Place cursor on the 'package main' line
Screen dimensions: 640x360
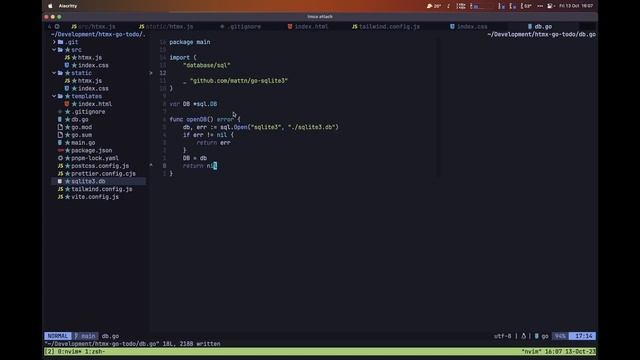pos(190,42)
